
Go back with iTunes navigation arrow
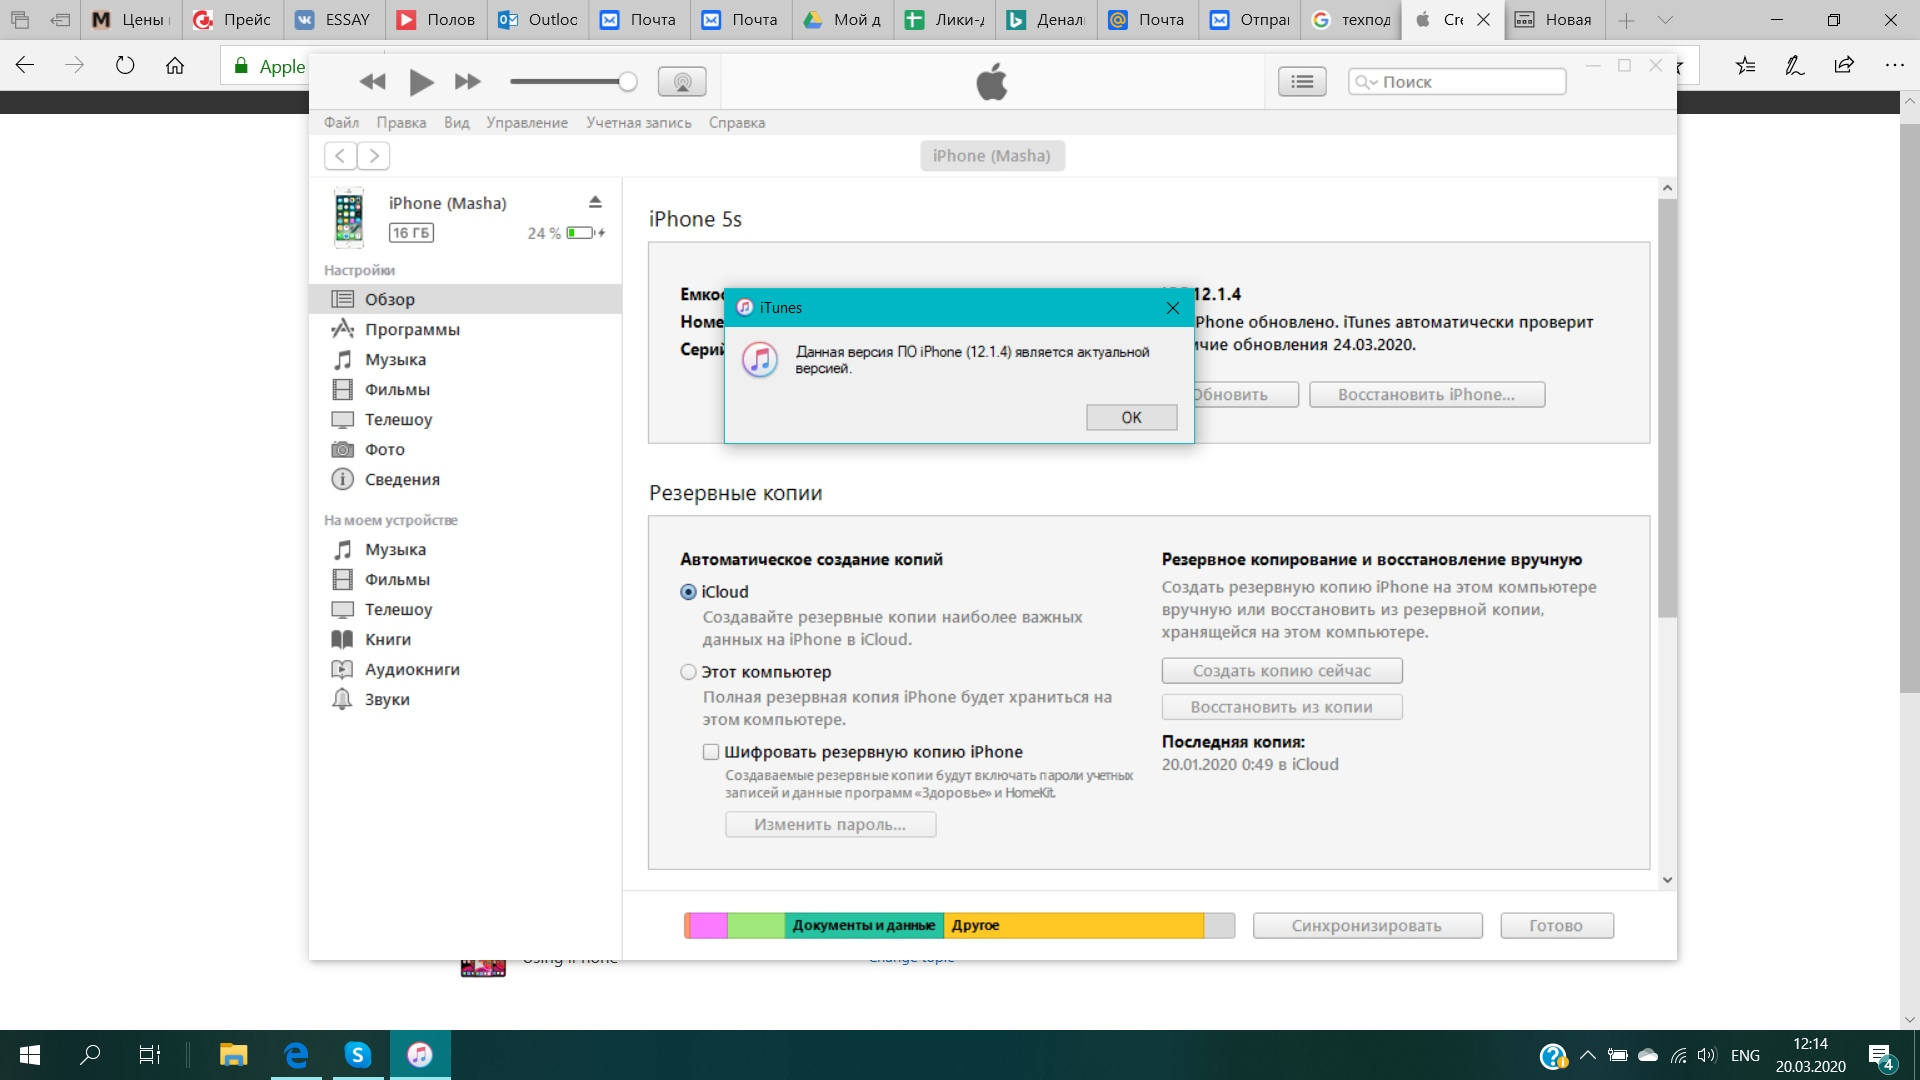(x=340, y=156)
